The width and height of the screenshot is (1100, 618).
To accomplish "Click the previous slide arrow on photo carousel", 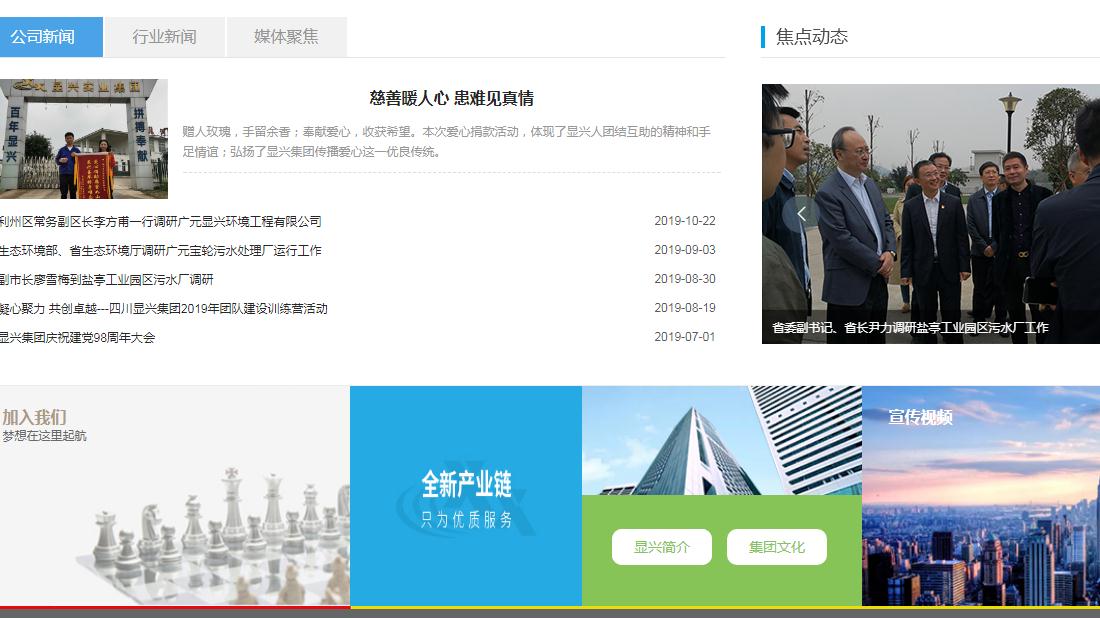I will click(800, 213).
